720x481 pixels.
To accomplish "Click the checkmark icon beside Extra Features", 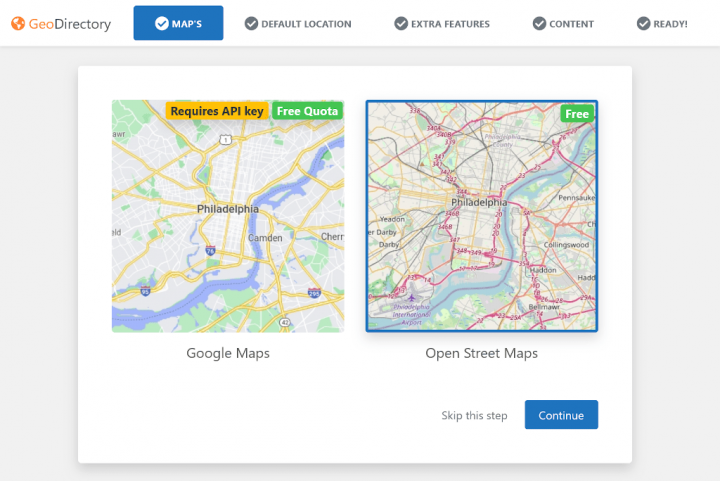I will [400, 23].
